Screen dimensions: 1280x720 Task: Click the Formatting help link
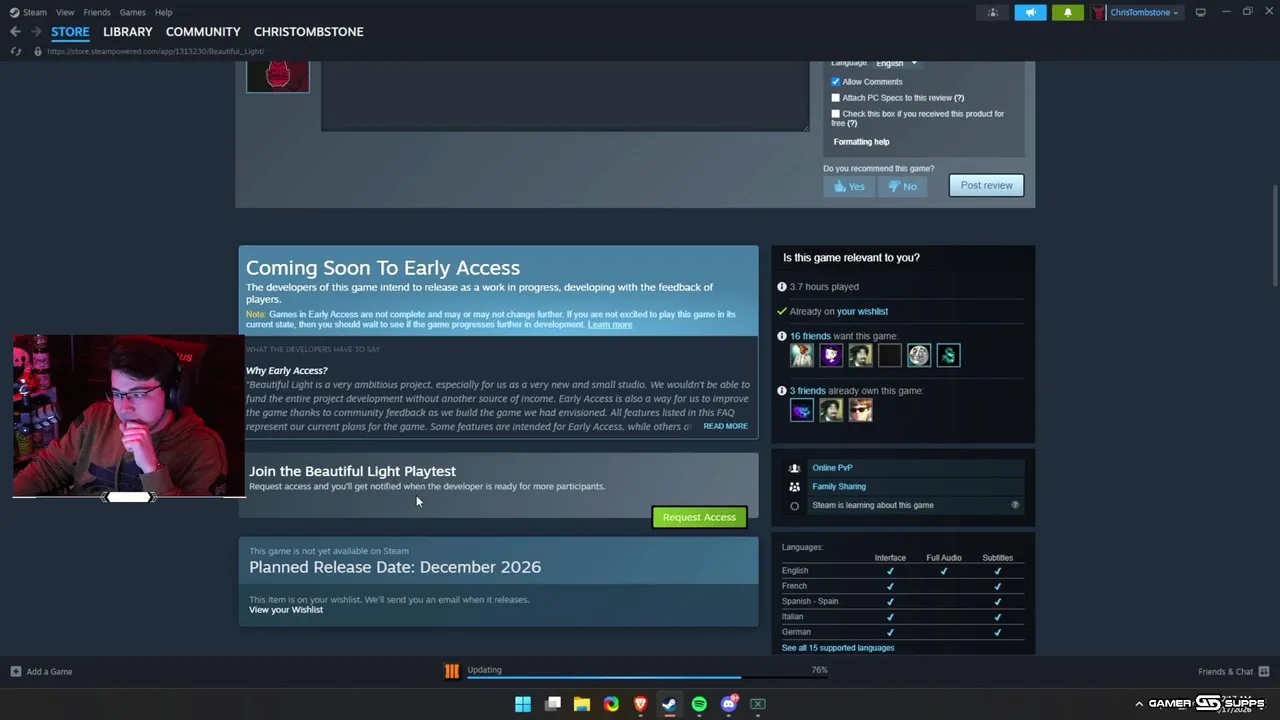click(x=862, y=142)
